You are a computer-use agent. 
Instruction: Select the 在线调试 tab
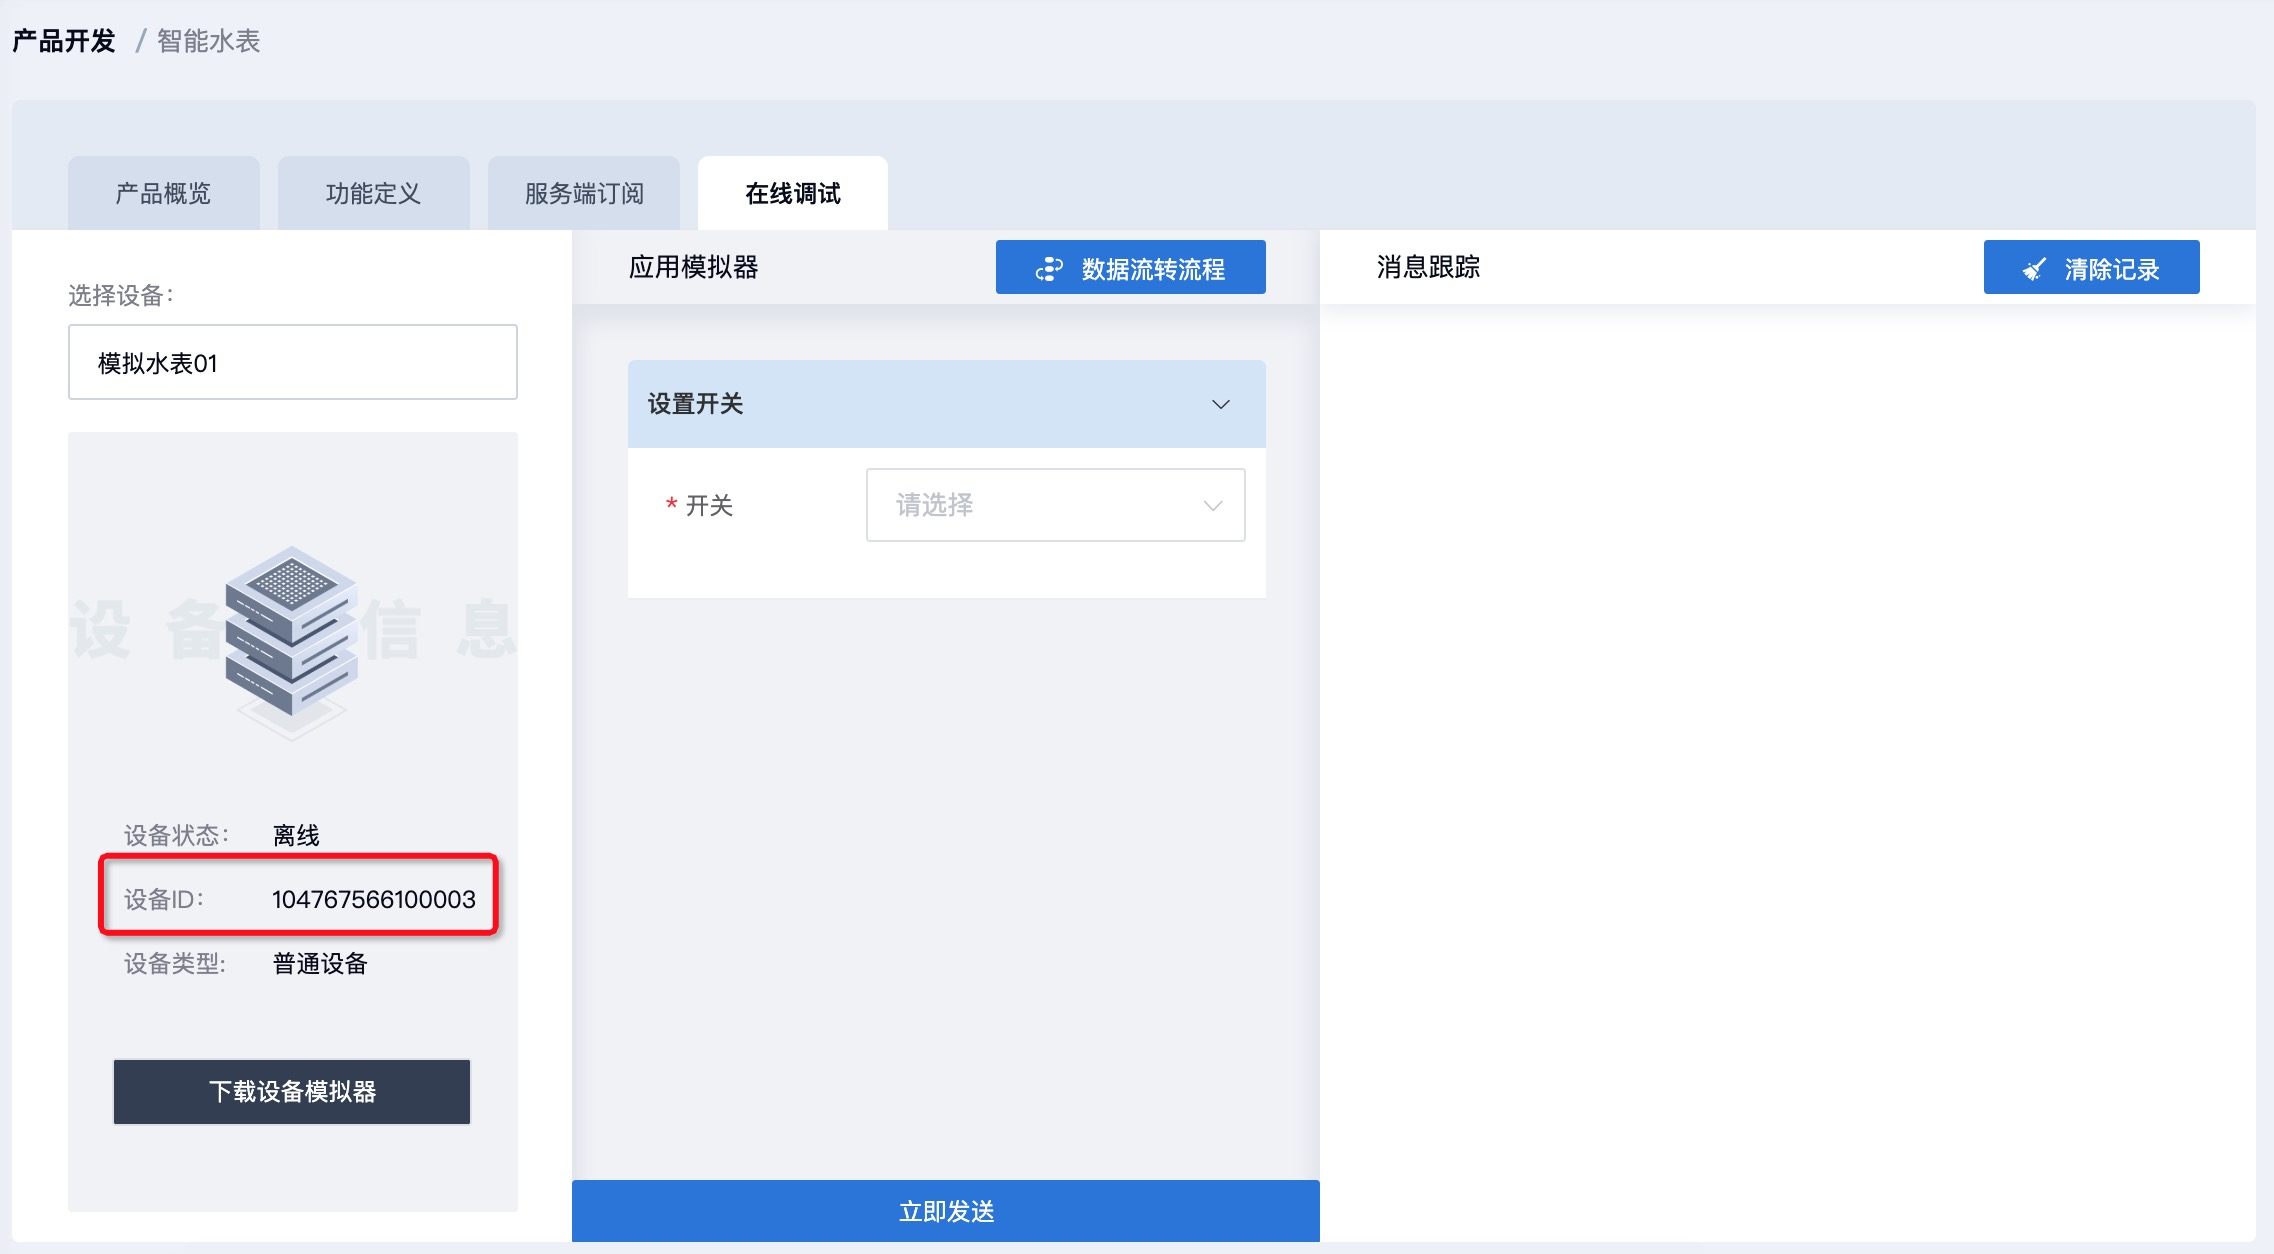point(792,193)
